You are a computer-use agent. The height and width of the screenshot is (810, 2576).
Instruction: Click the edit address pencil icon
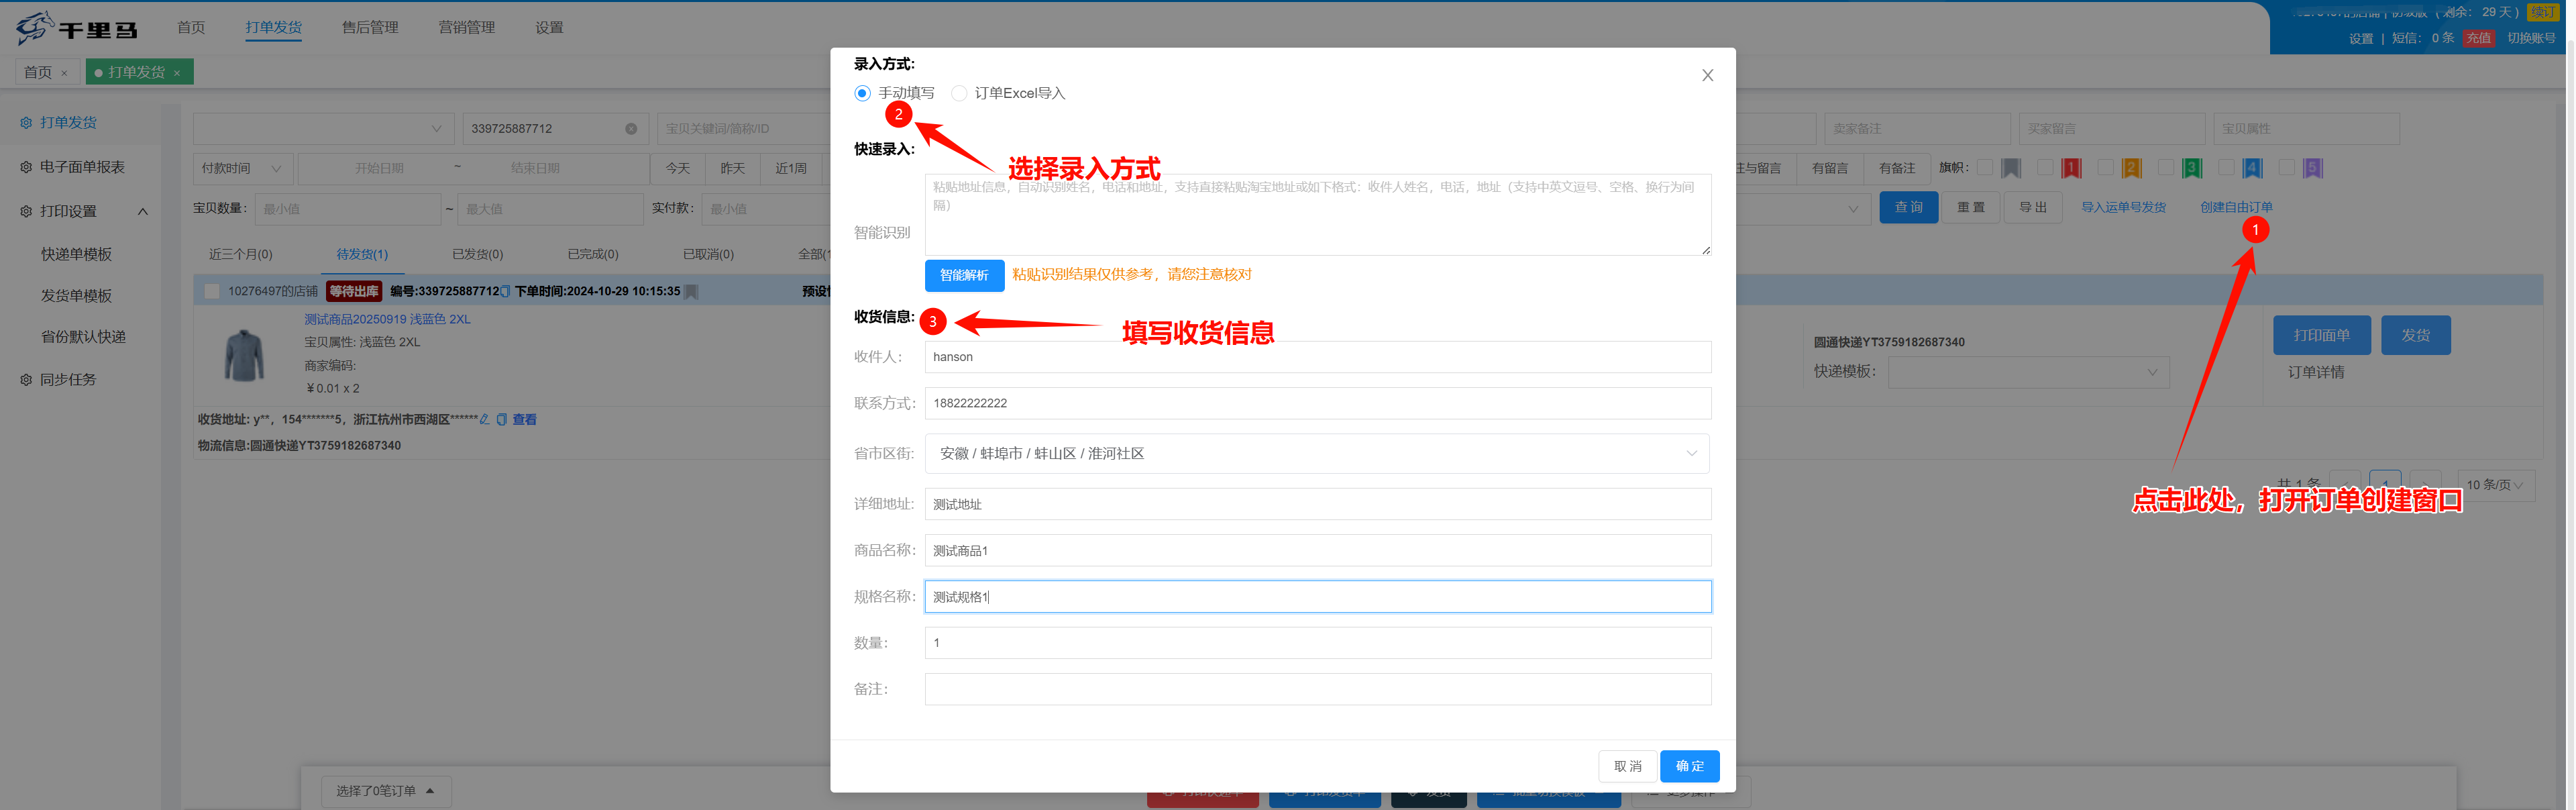click(x=485, y=420)
